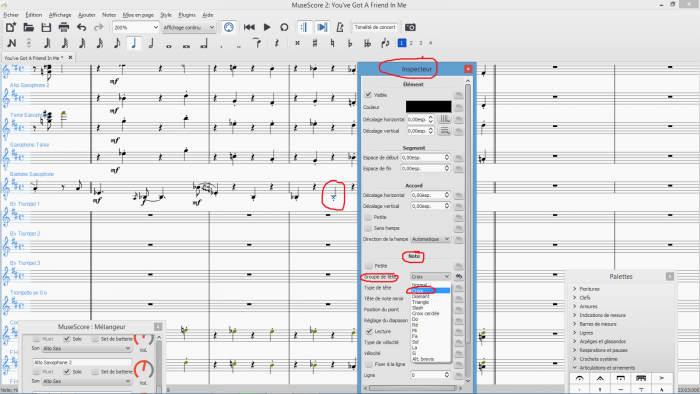Screen dimensions: 700x394
Task: Close the Inspecteur panel
Action: [468, 69]
